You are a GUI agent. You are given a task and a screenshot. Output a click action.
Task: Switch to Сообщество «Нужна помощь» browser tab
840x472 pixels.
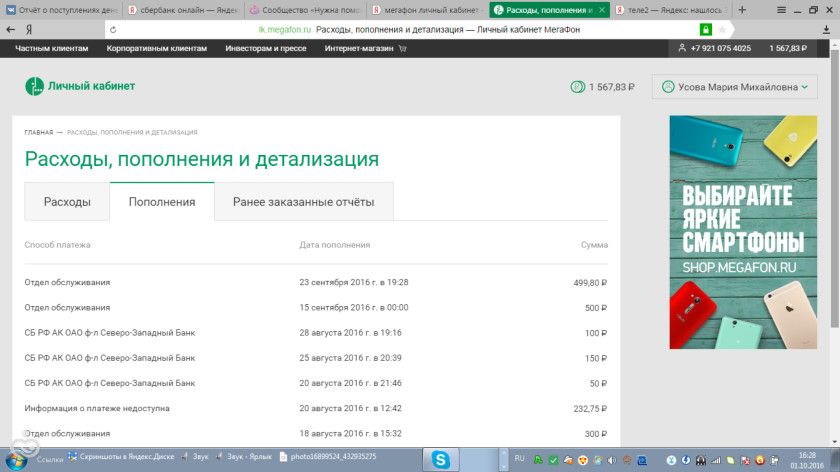point(306,10)
